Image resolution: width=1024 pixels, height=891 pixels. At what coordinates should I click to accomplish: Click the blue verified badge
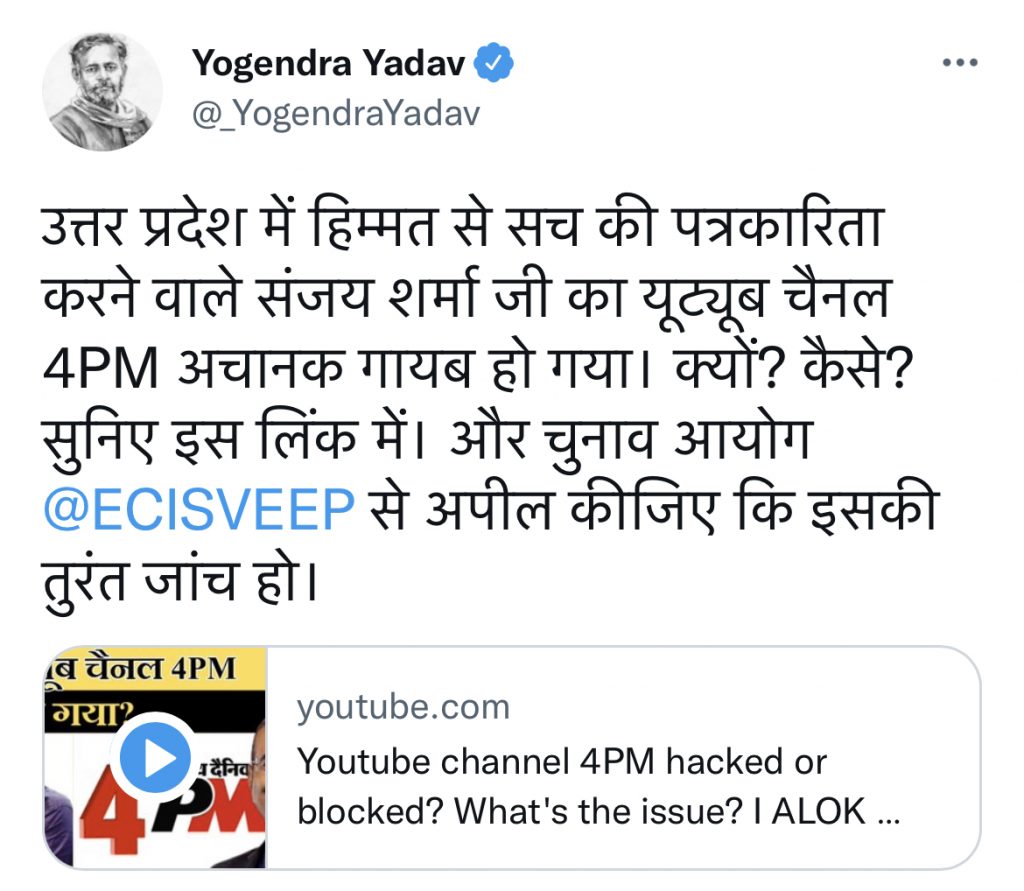(493, 63)
